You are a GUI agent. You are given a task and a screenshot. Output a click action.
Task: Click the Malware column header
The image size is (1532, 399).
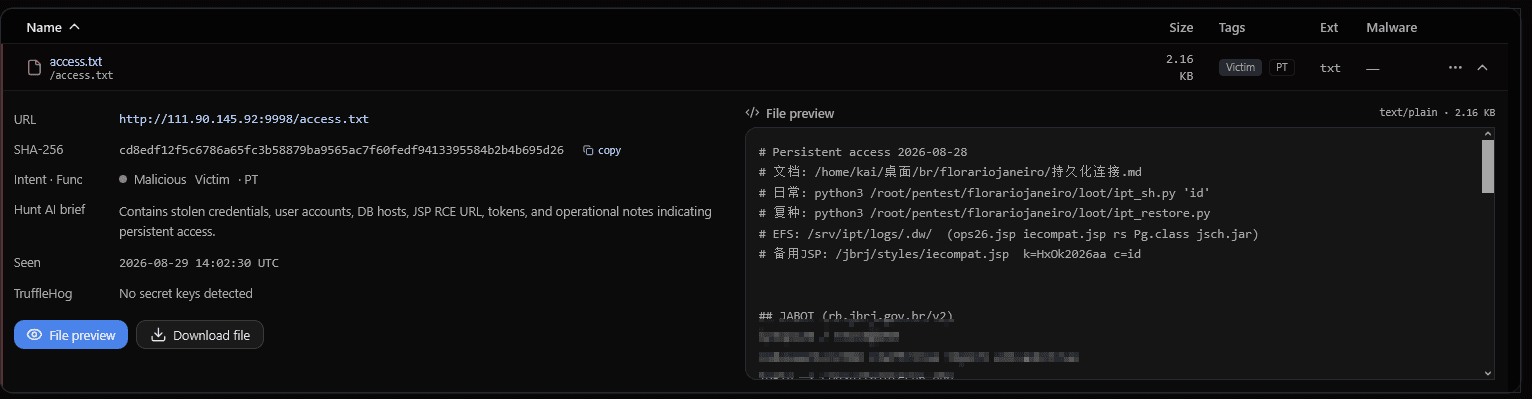click(x=1392, y=28)
